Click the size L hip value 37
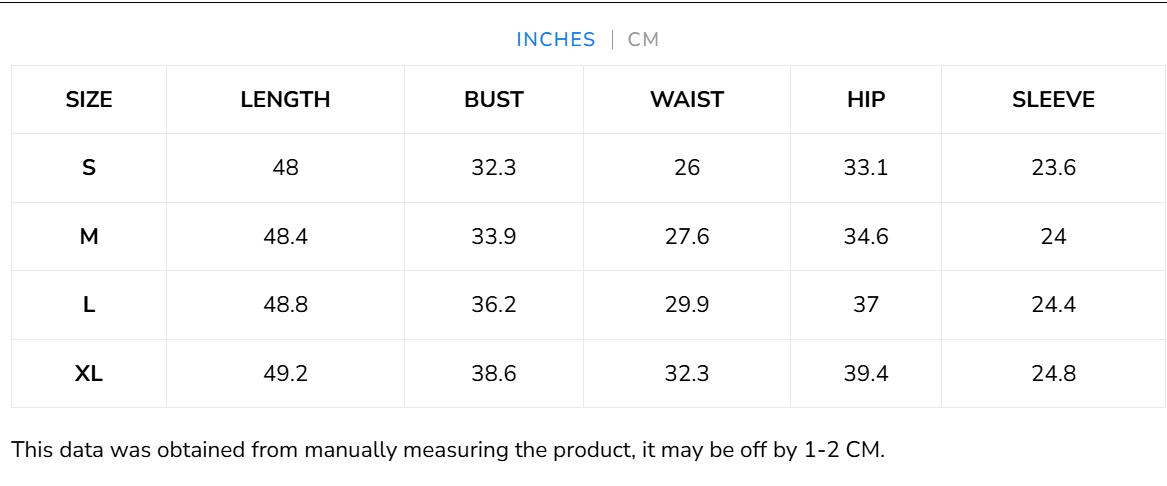 tap(865, 305)
